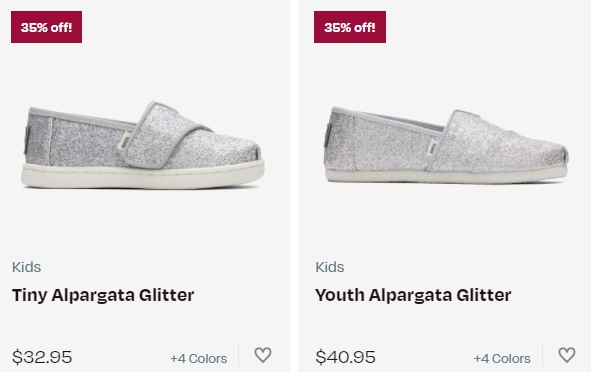Open the Tiny Alpargata Glitter product title
This screenshot has height=372, width=591.
click(103, 295)
